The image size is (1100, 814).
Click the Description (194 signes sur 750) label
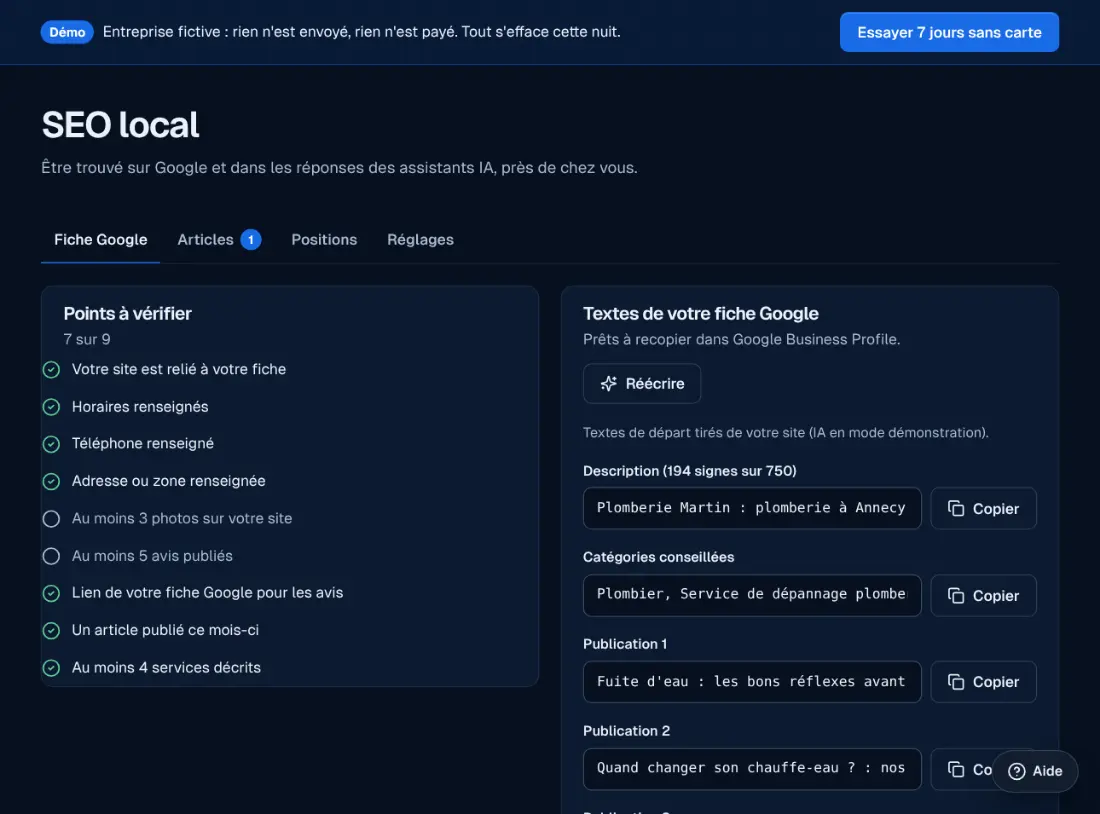690,471
